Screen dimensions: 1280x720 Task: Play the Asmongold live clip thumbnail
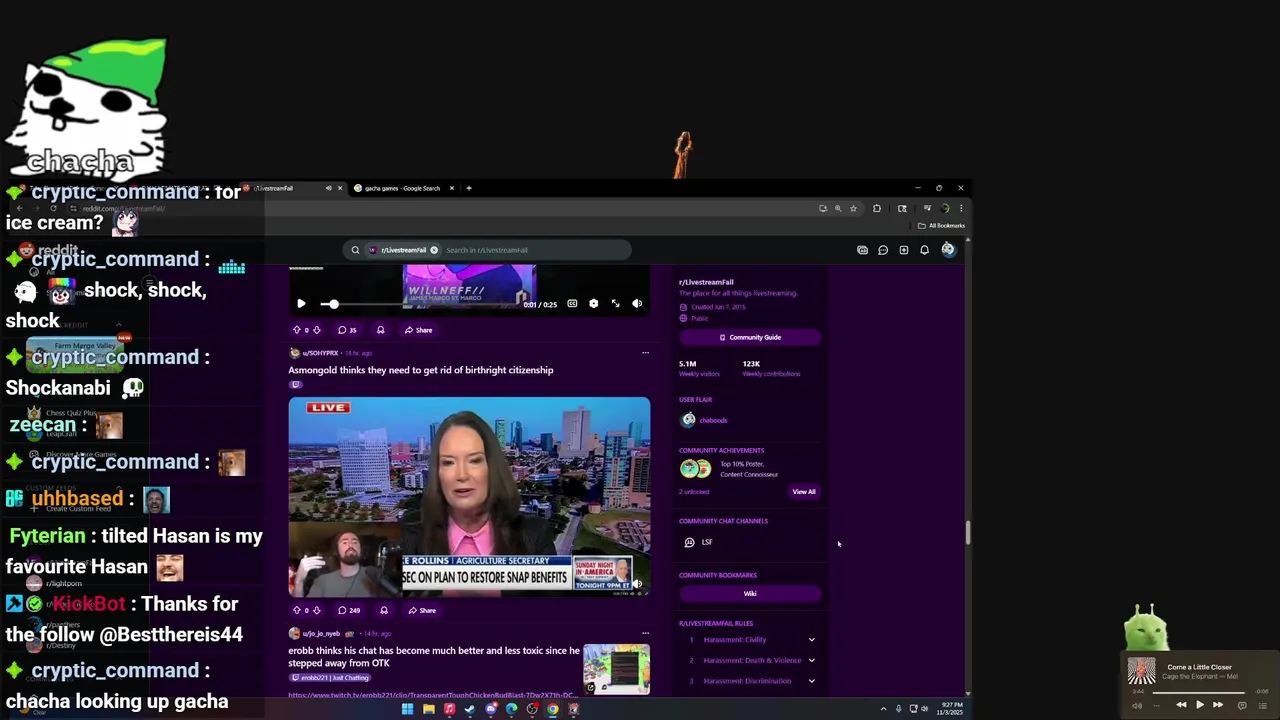point(469,497)
